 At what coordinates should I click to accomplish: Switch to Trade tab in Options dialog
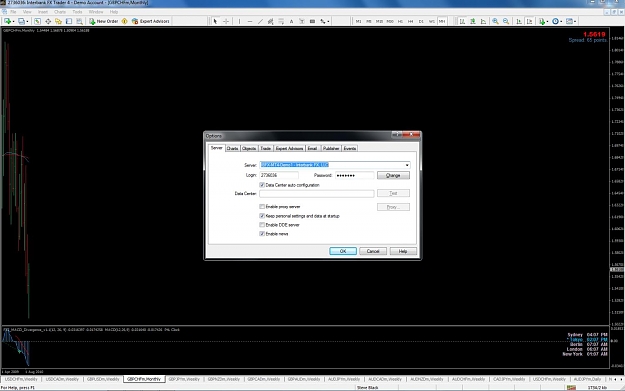tap(266, 149)
